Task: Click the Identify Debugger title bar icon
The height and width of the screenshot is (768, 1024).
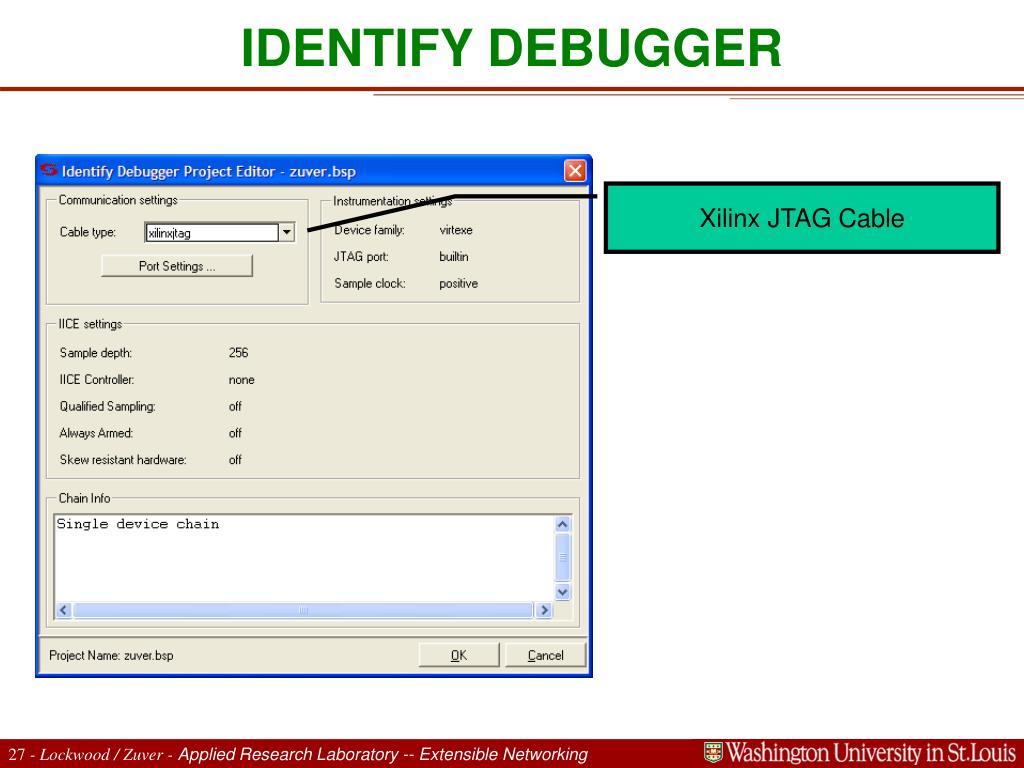Action: pyautogui.click(x=48, y=170)
